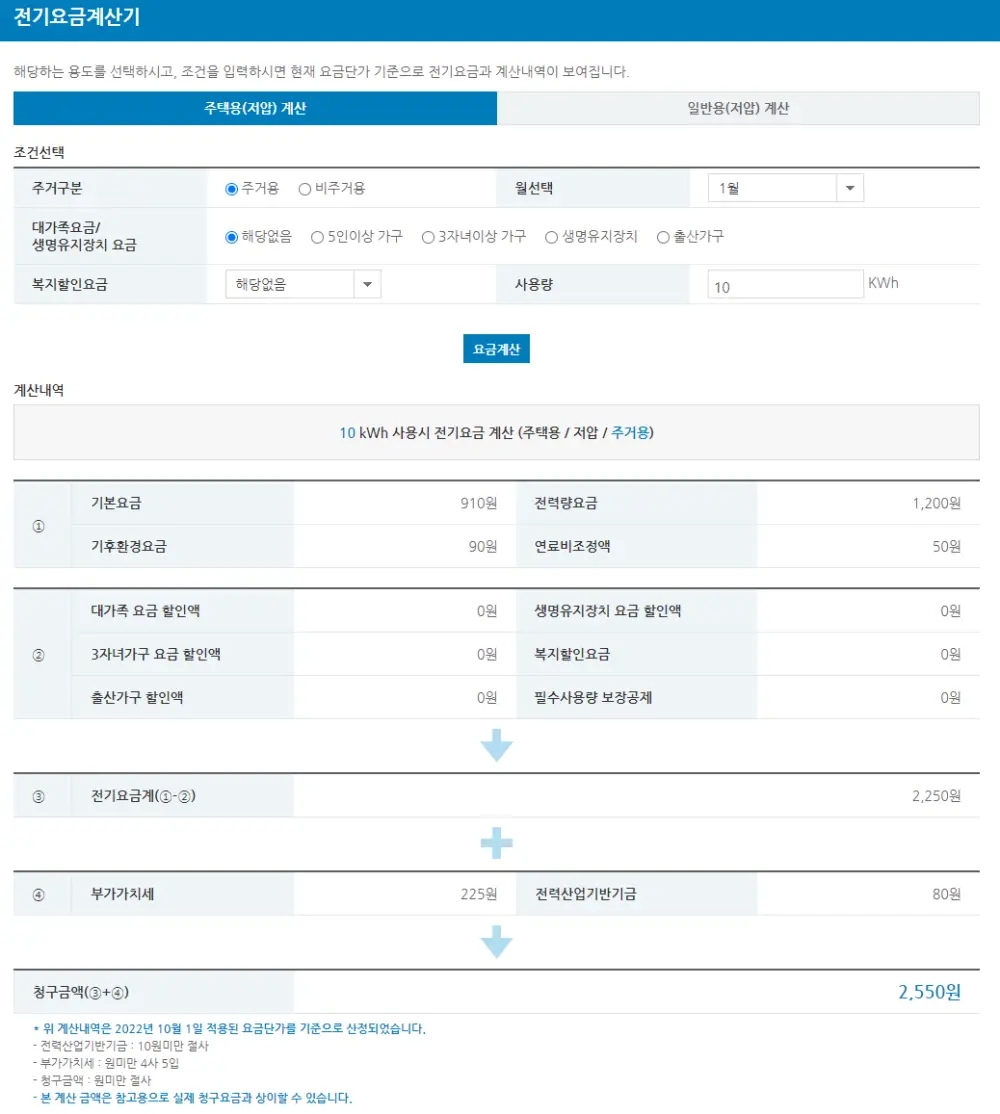Switch to 일반용(저압) 계산 tab
This screenshot has width=1000, height=1114.
click(740, 108)
